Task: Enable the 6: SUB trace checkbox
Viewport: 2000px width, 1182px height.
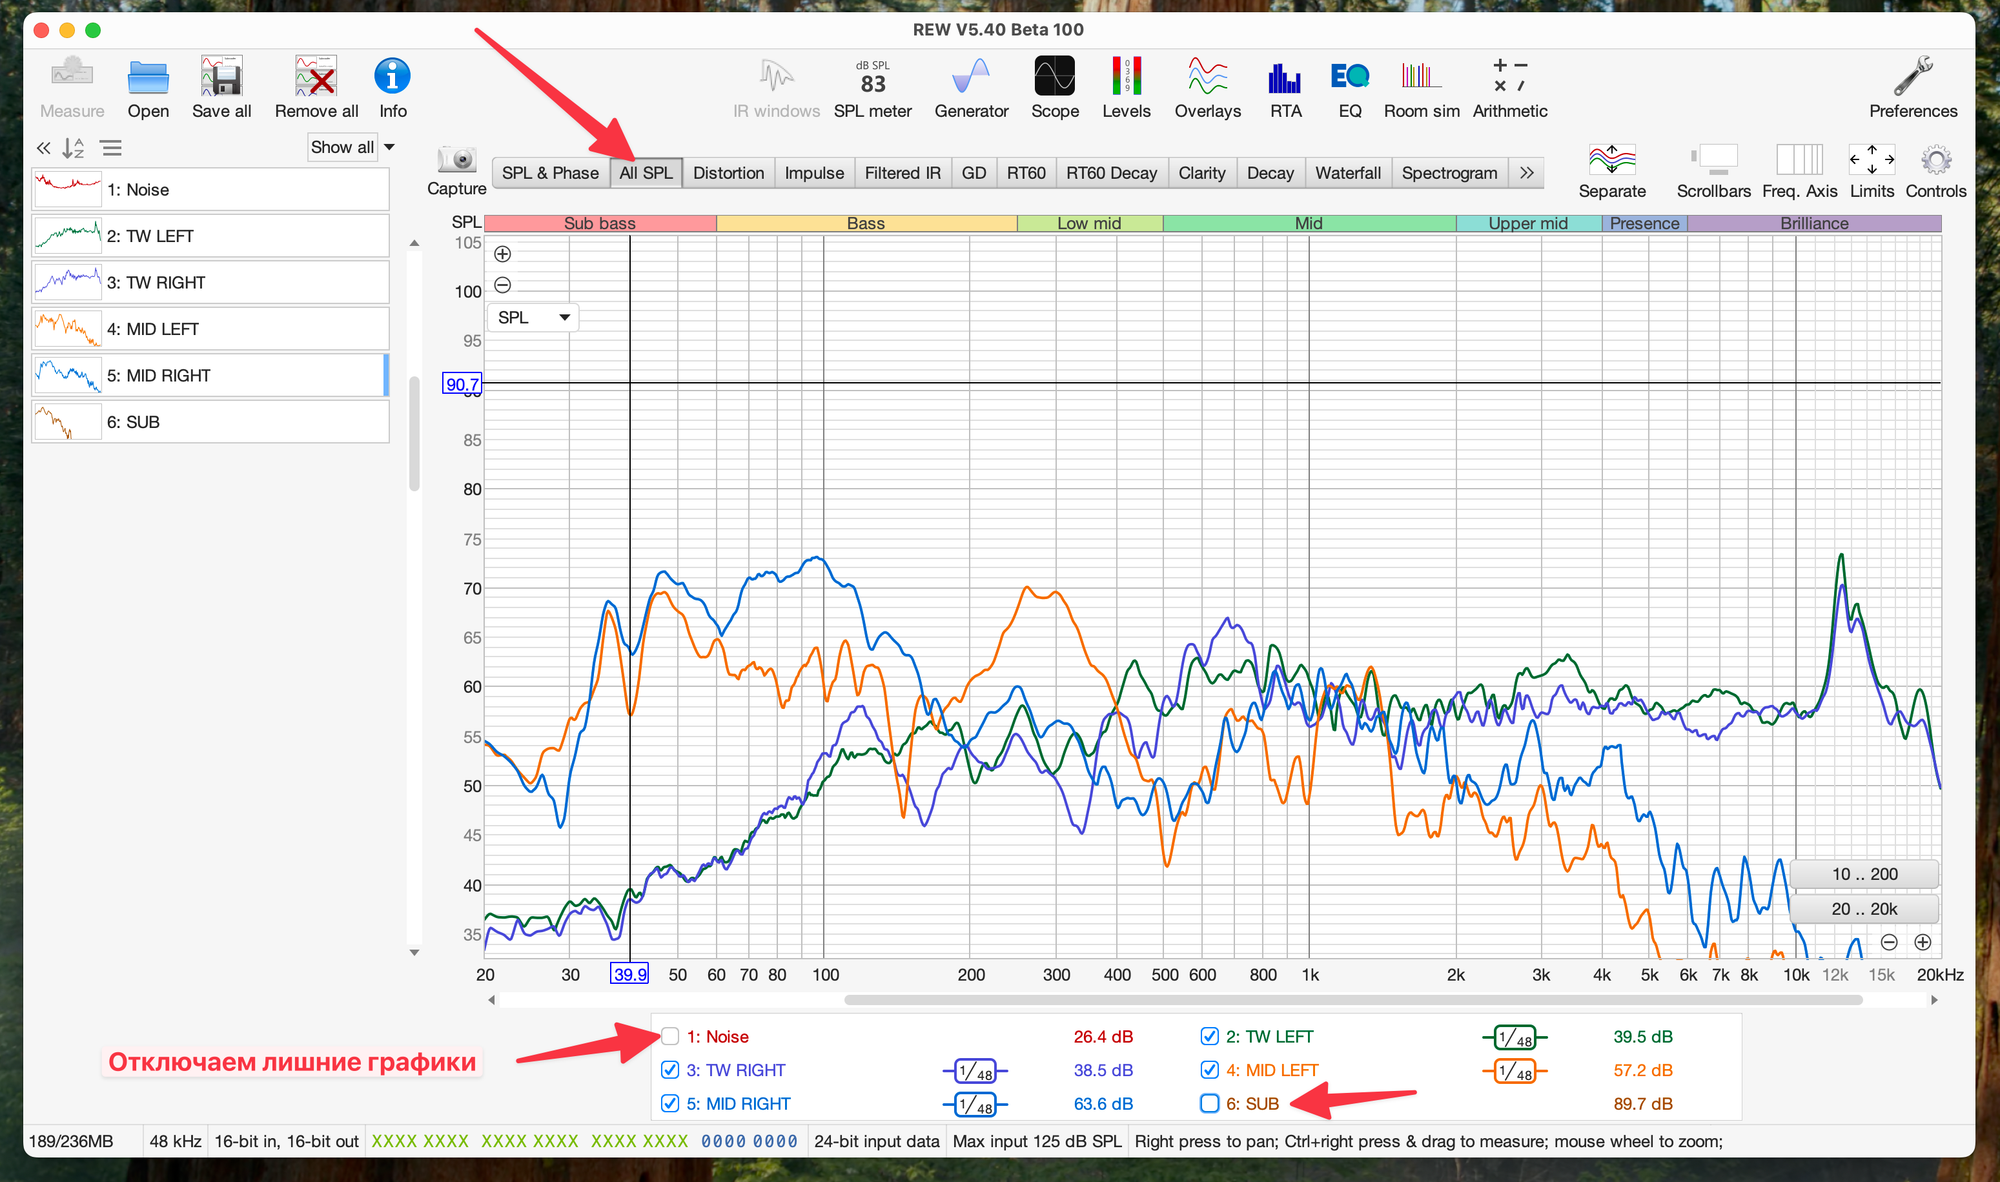Action: pos(1210,1103)
